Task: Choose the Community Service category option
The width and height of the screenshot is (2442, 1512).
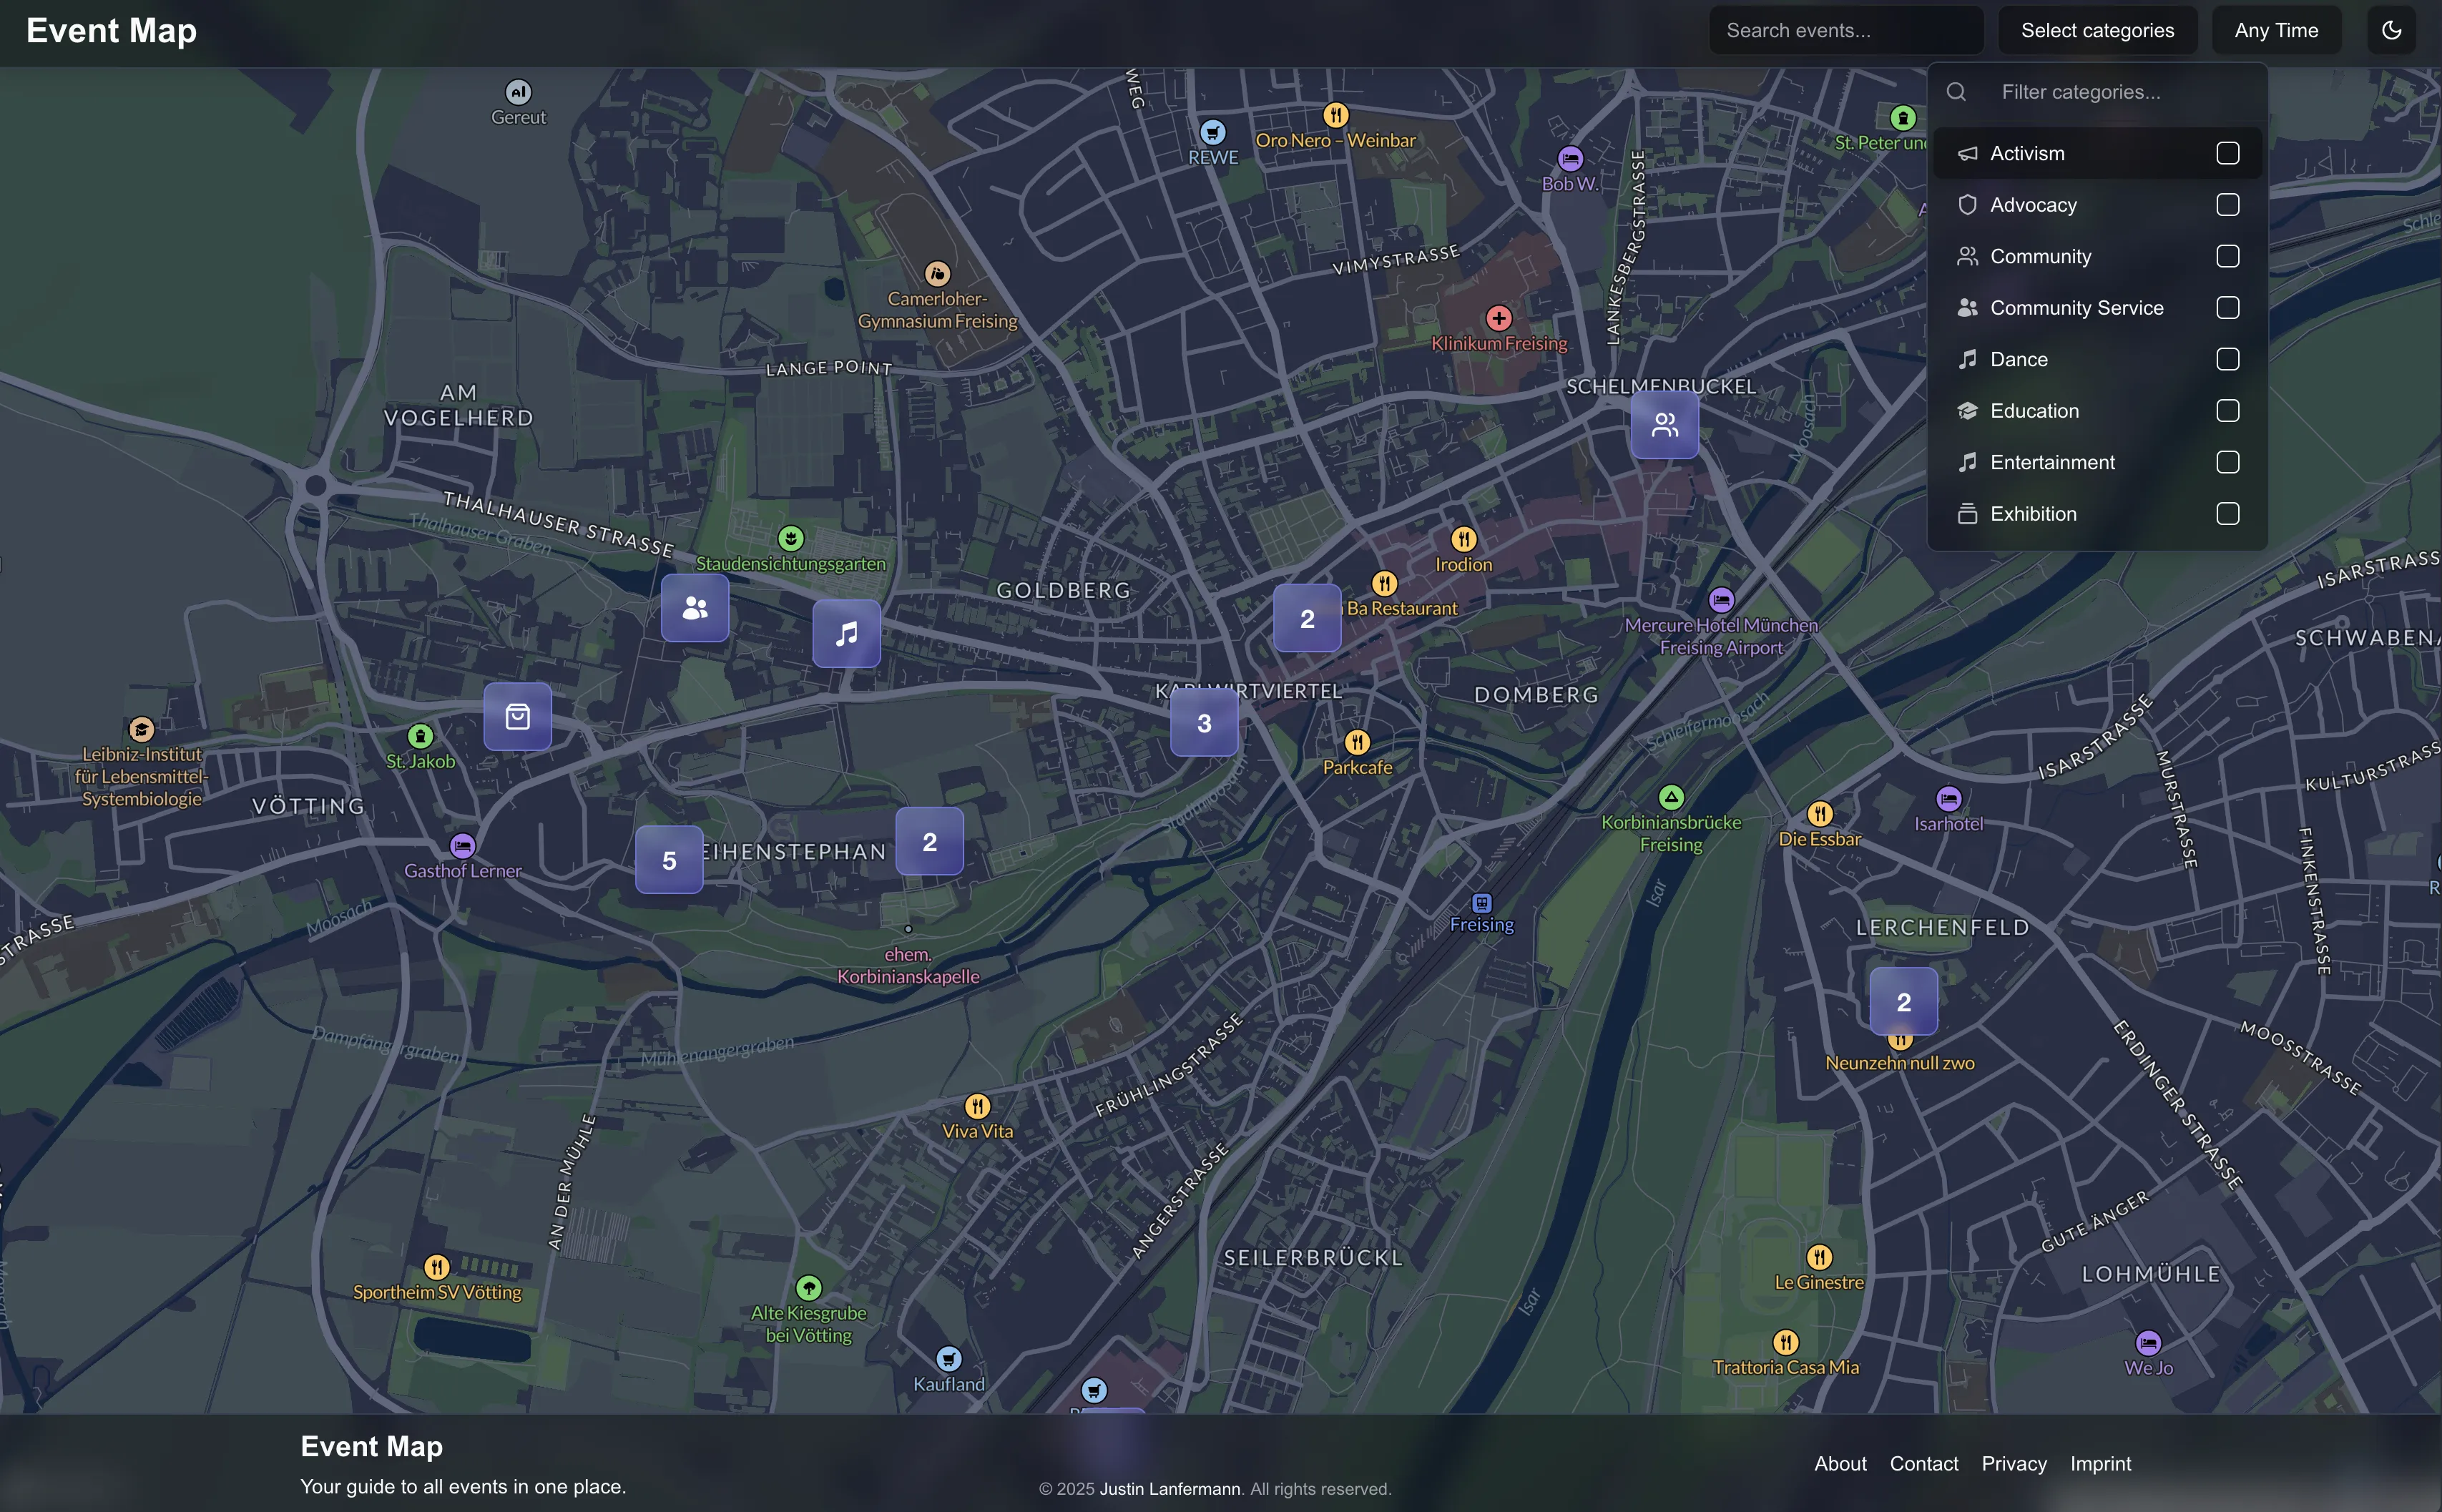Action: (2076, 308)
